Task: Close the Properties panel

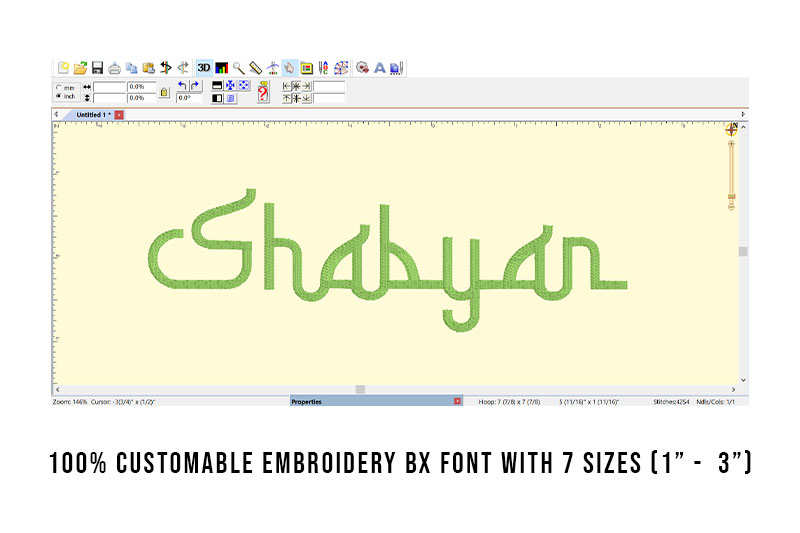Action: [458, 401]
